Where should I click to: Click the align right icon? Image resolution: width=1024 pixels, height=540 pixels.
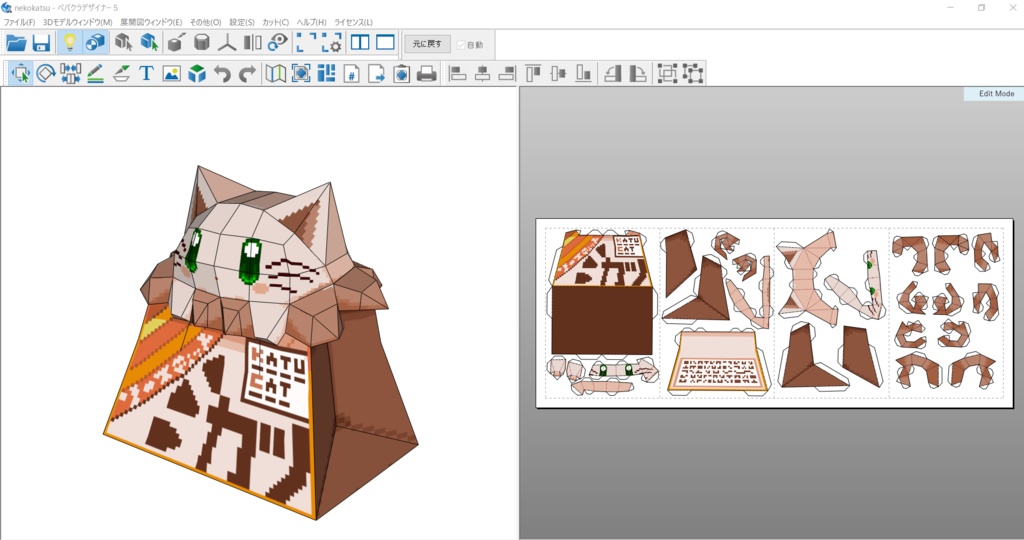(507, 74)
